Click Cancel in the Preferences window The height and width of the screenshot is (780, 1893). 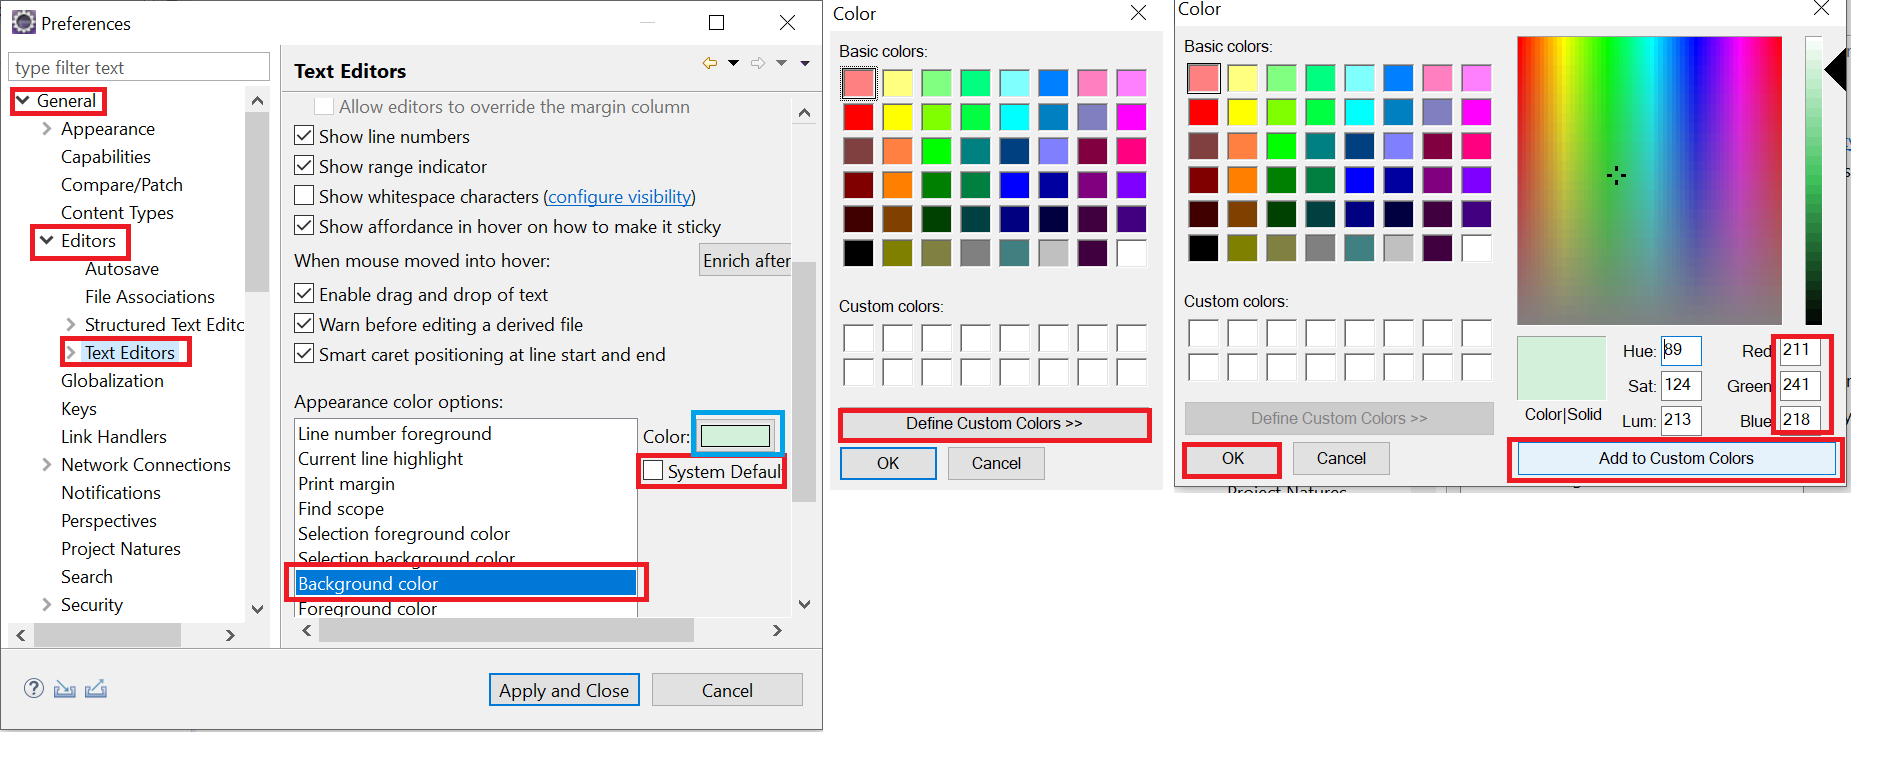click(x=727, y=690)
